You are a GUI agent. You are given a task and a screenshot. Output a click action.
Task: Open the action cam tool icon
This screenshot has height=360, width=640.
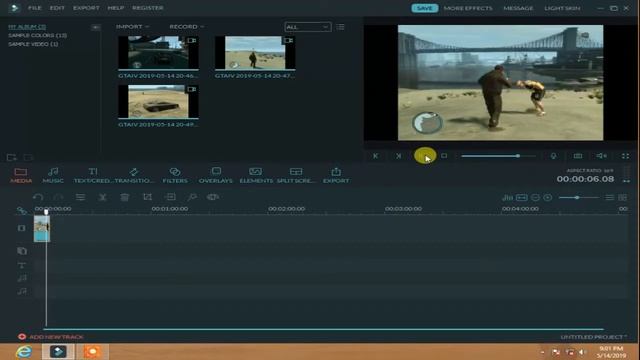[213, 197]
